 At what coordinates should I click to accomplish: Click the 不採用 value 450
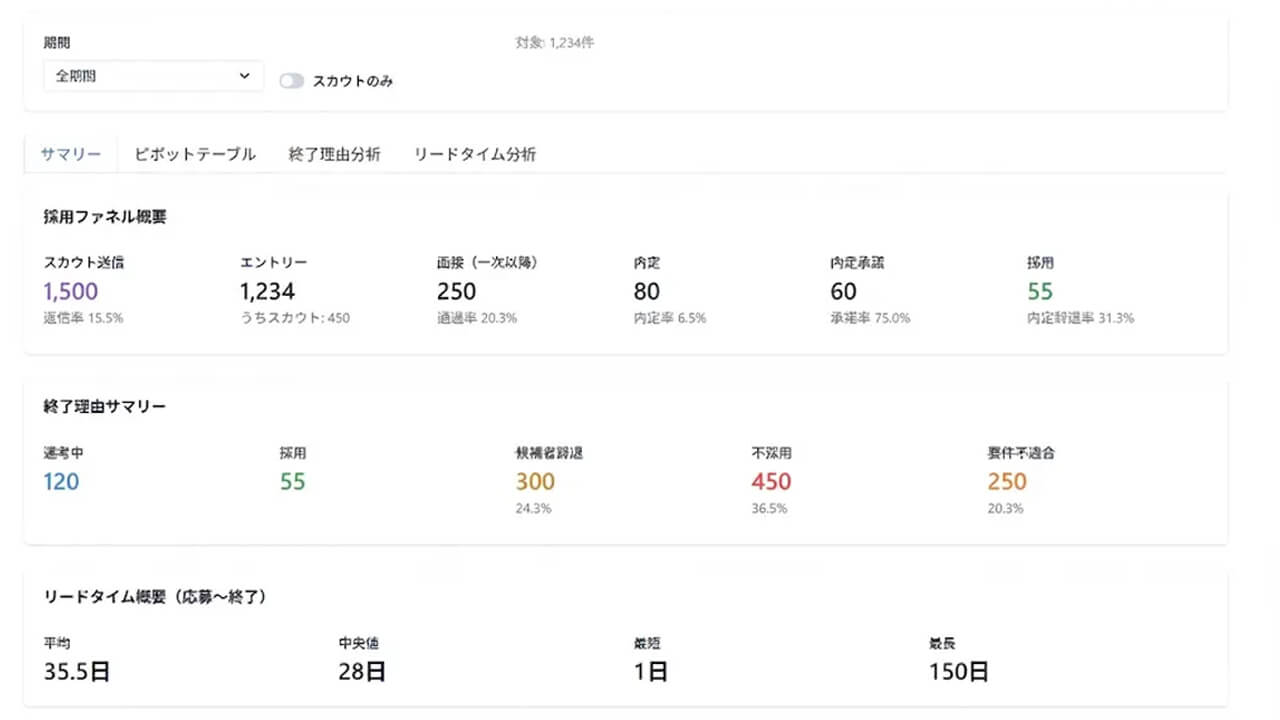770,481
